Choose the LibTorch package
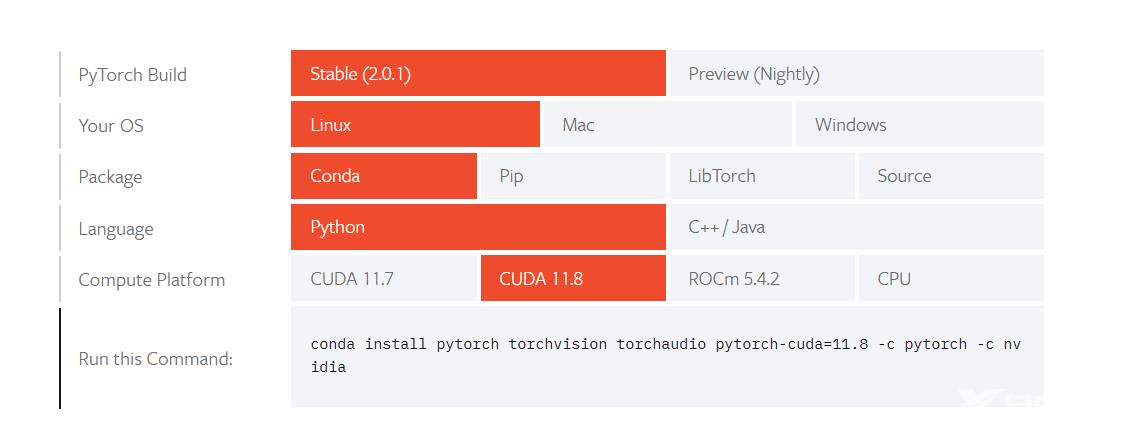Screen dimensions: 1139x446 coord(762,176)
